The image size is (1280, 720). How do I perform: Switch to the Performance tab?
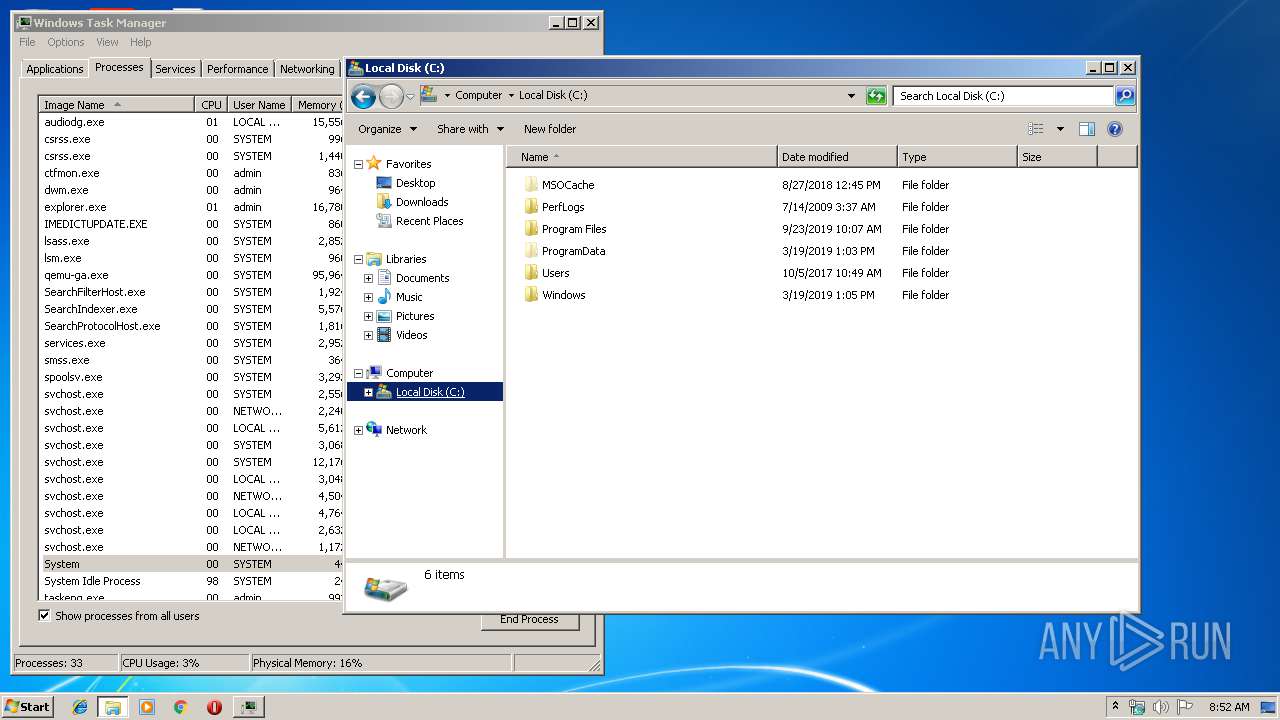(237, 69)
